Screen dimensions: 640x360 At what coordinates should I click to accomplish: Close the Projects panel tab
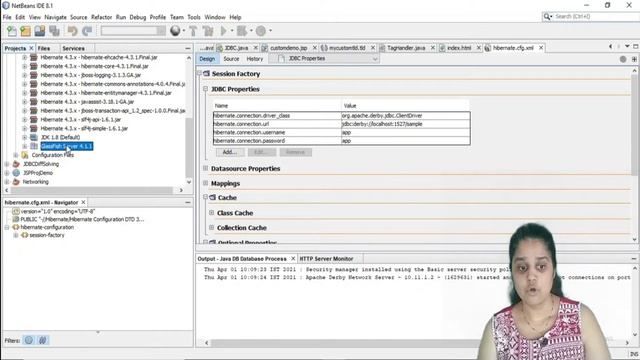[31, 48]
